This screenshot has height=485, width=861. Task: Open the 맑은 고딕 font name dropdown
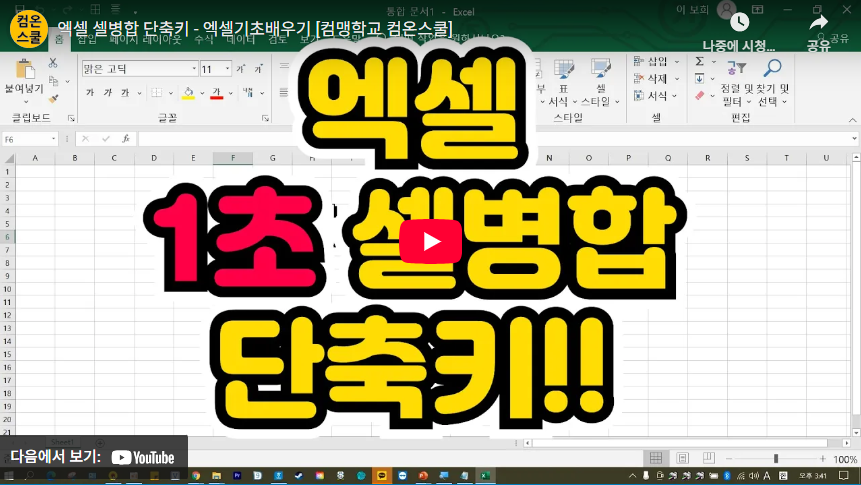tap(194, 69)
